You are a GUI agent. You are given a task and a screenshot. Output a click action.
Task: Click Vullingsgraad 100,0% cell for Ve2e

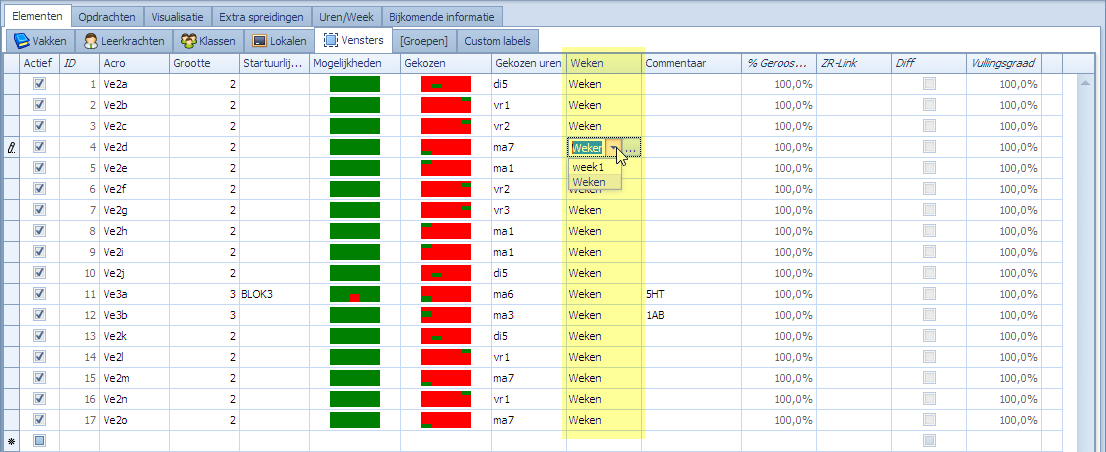[x=1004, y=169]
